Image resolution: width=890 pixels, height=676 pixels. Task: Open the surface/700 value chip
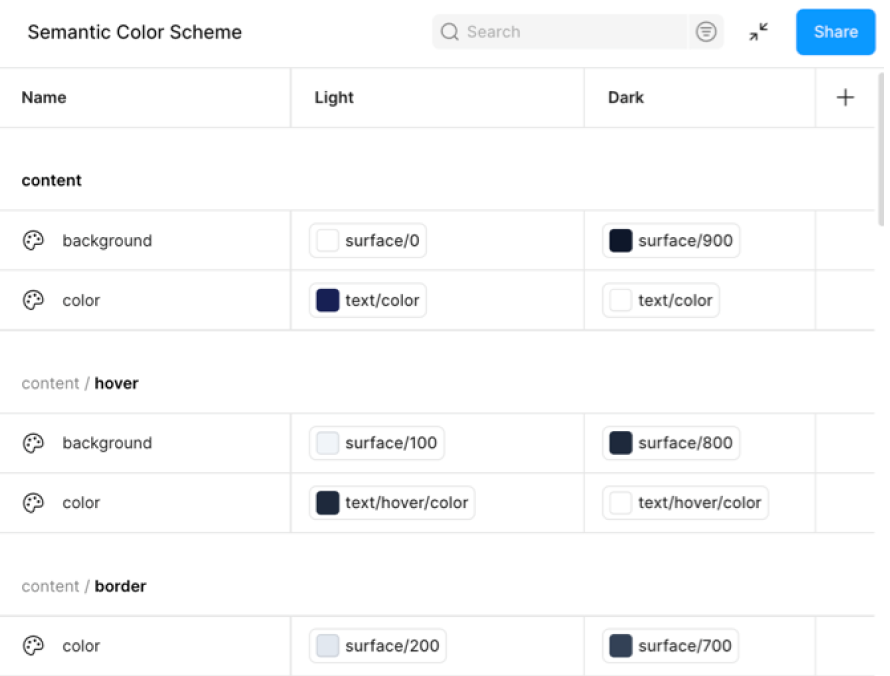[670, 646]
